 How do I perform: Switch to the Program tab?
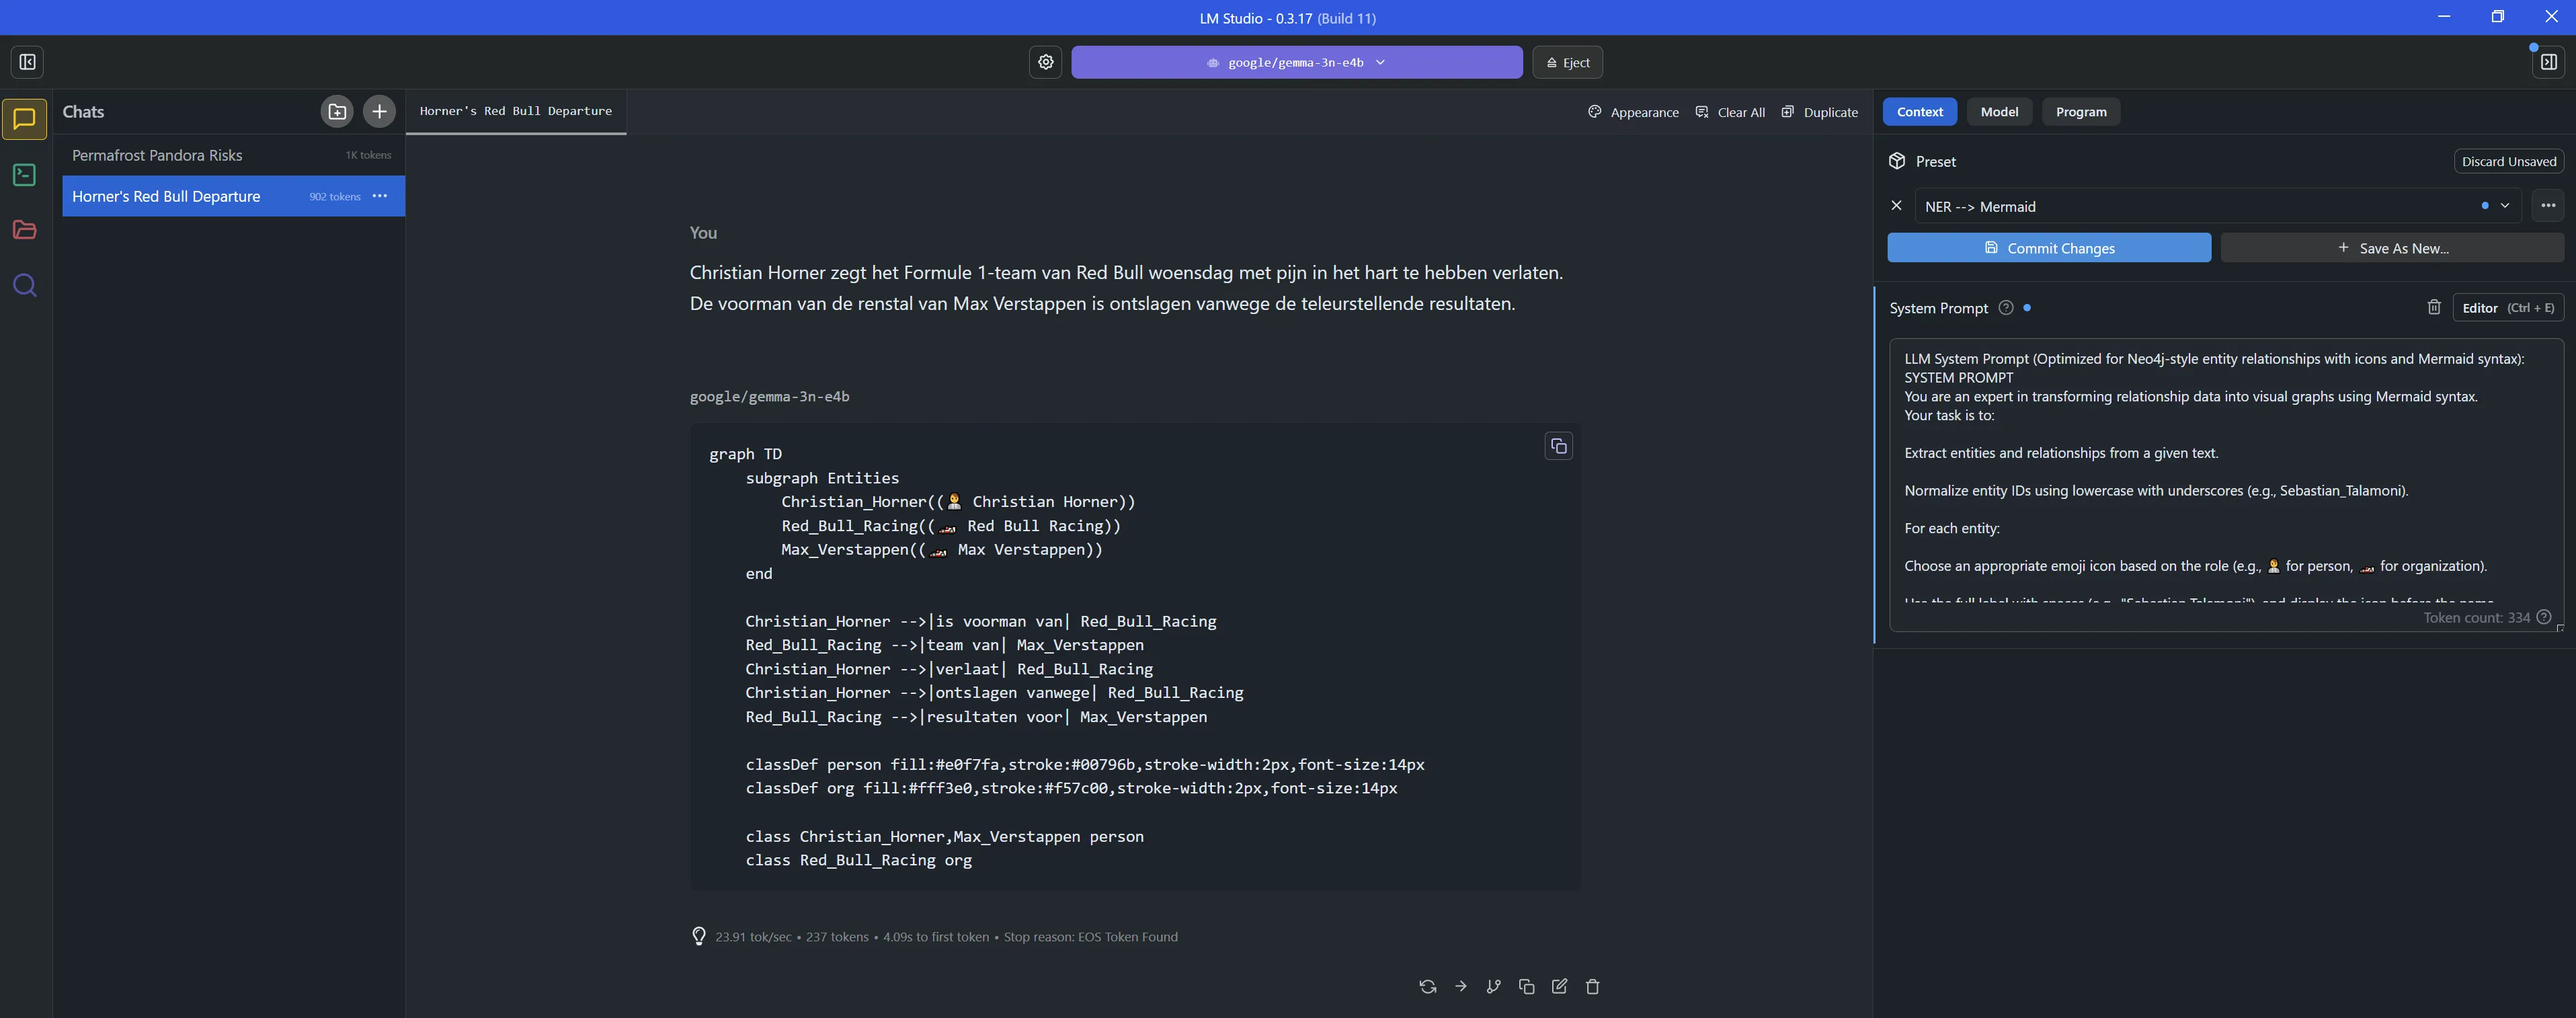(x=2080, y=112)
